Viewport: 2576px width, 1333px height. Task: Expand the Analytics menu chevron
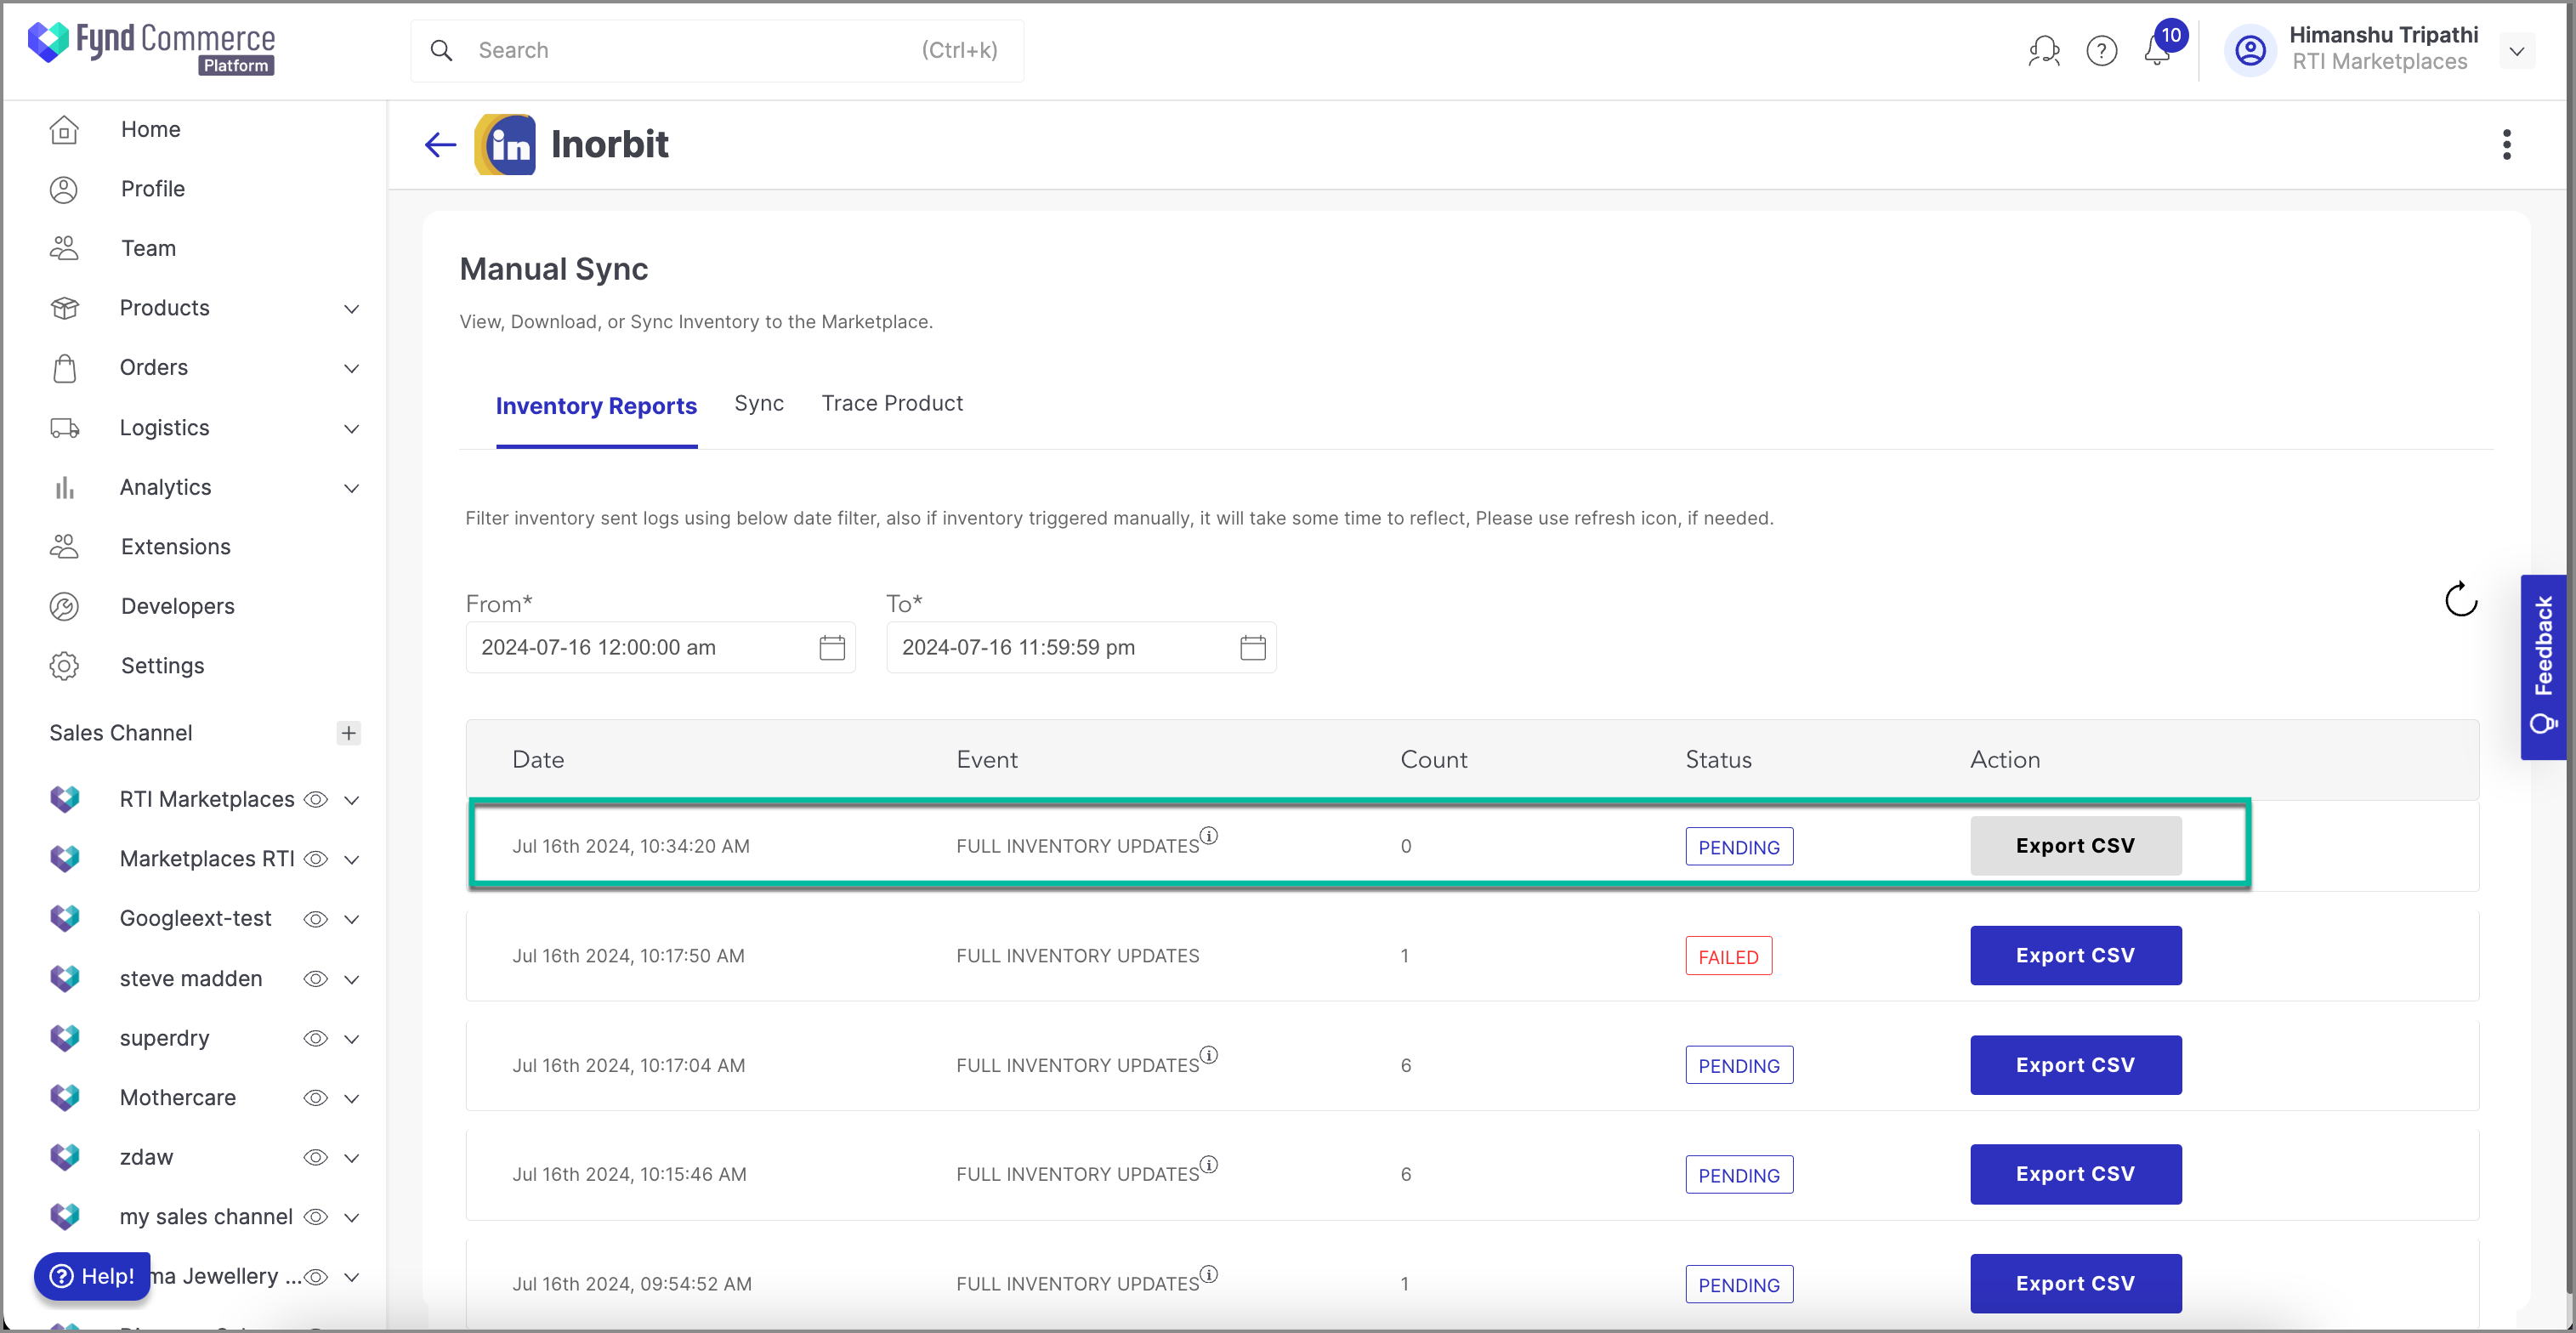point(351,488)
